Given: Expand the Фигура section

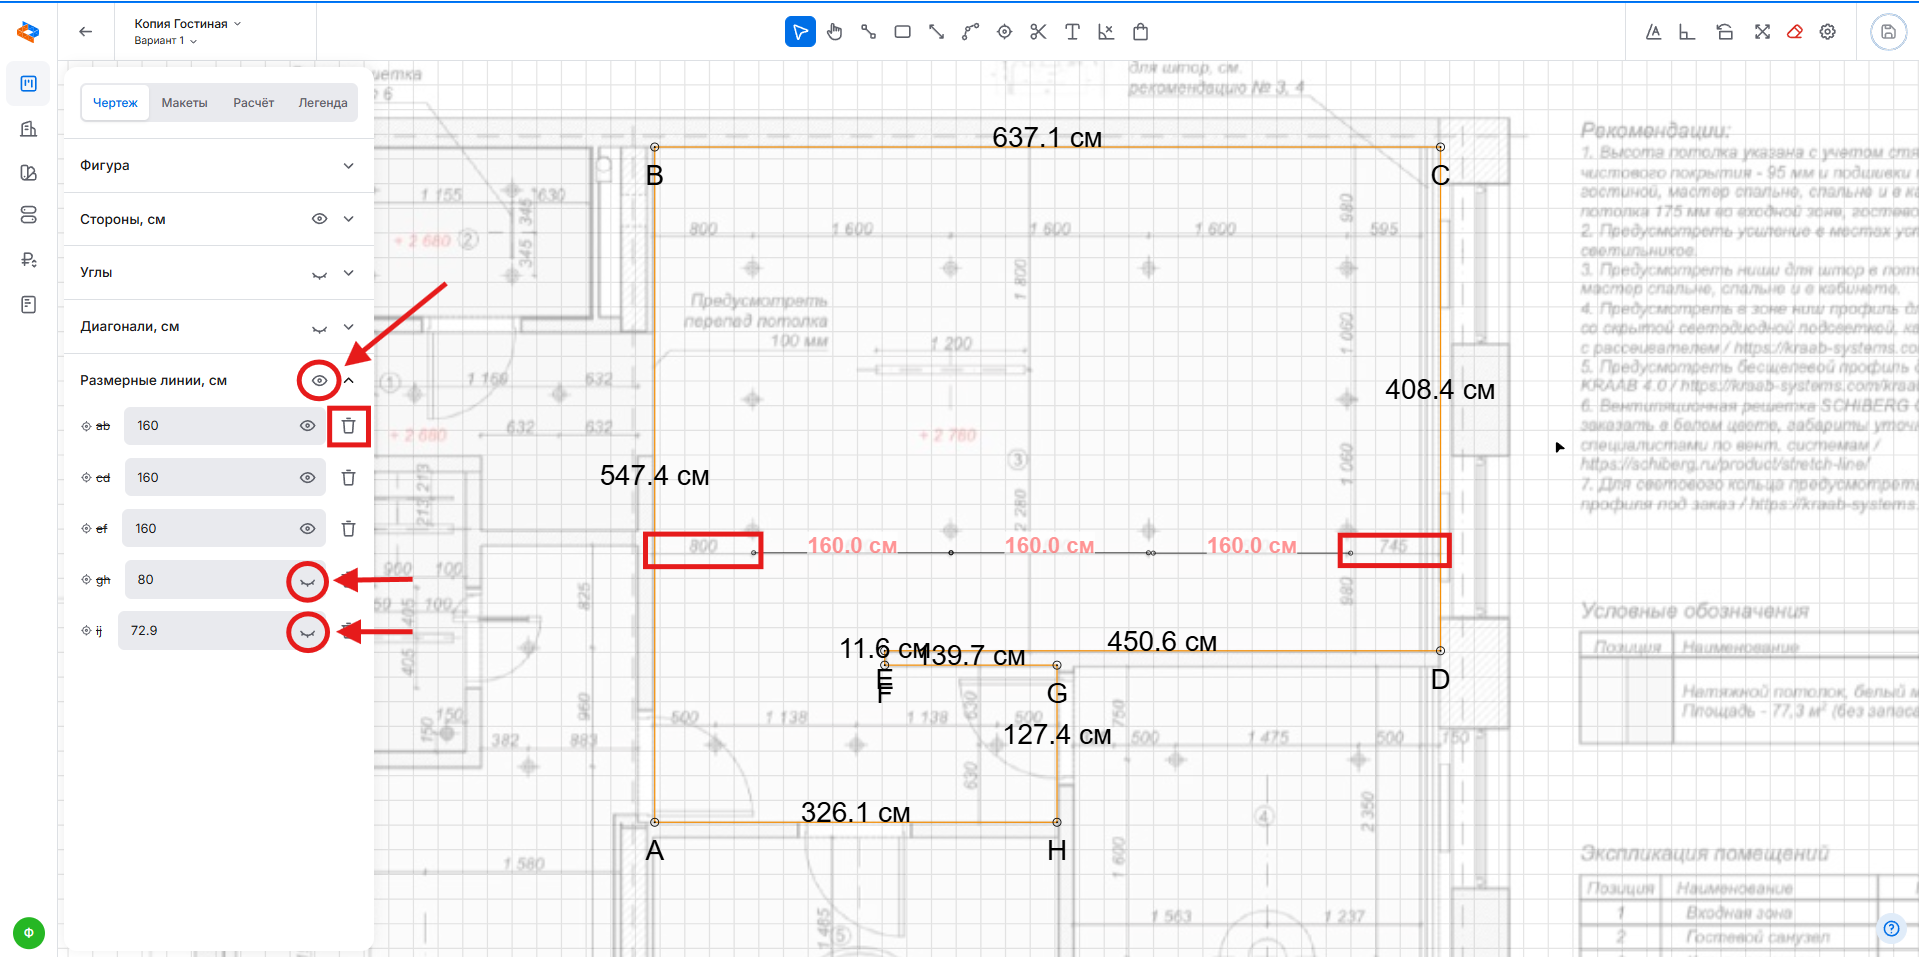Looking at the screenshot, I should (348, 166).
